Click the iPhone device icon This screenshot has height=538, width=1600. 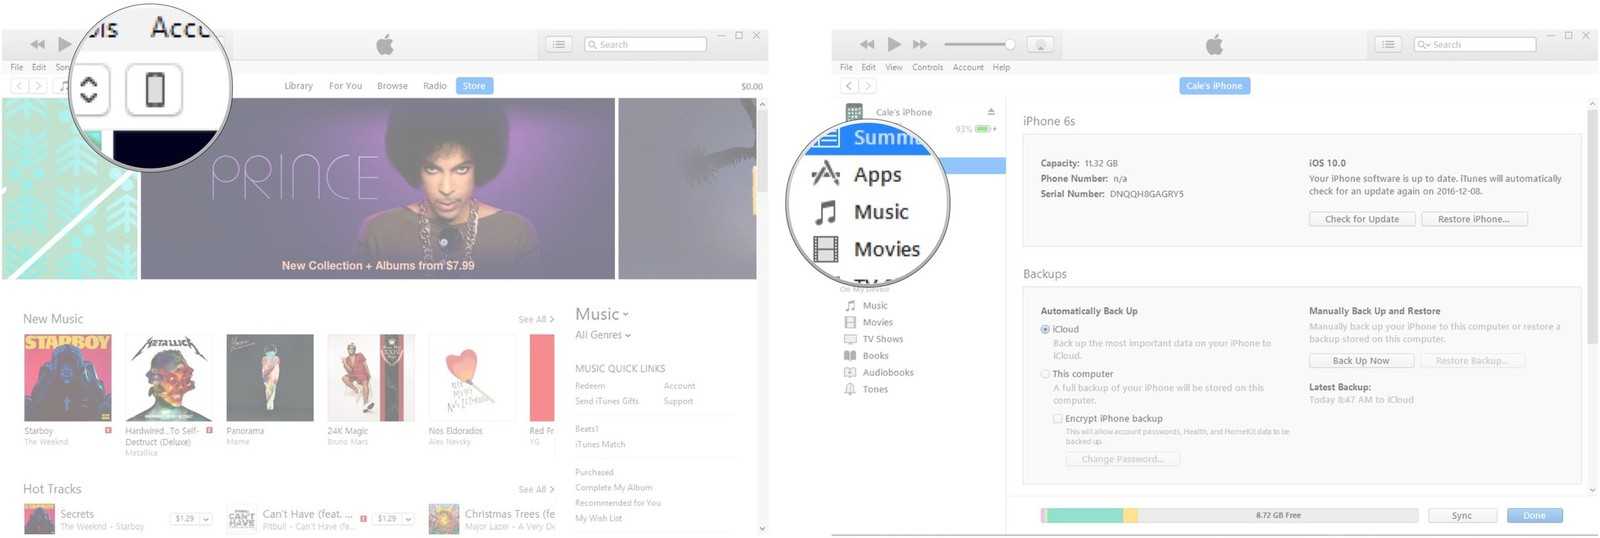(x=154, y=90)
